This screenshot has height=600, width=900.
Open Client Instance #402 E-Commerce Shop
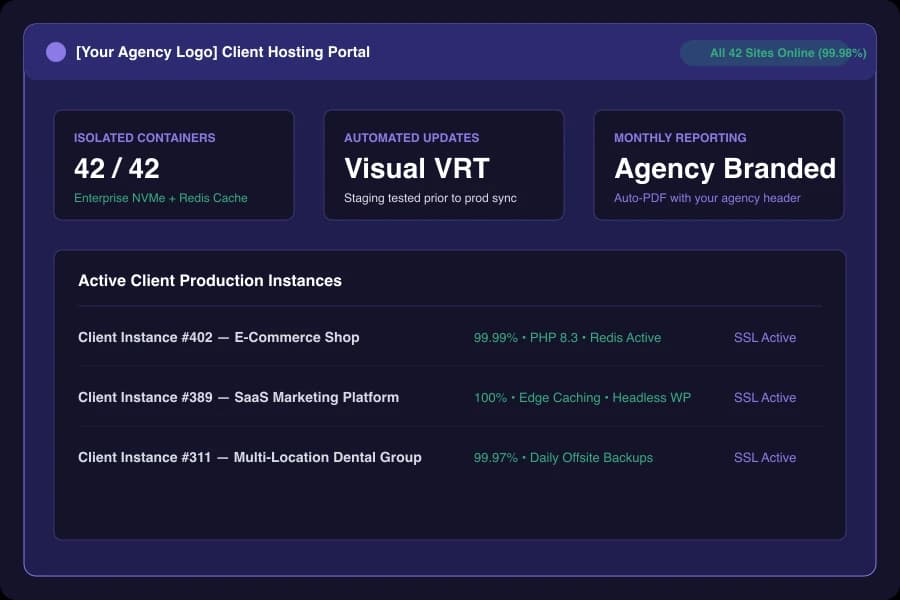click(x=219, y=338)
